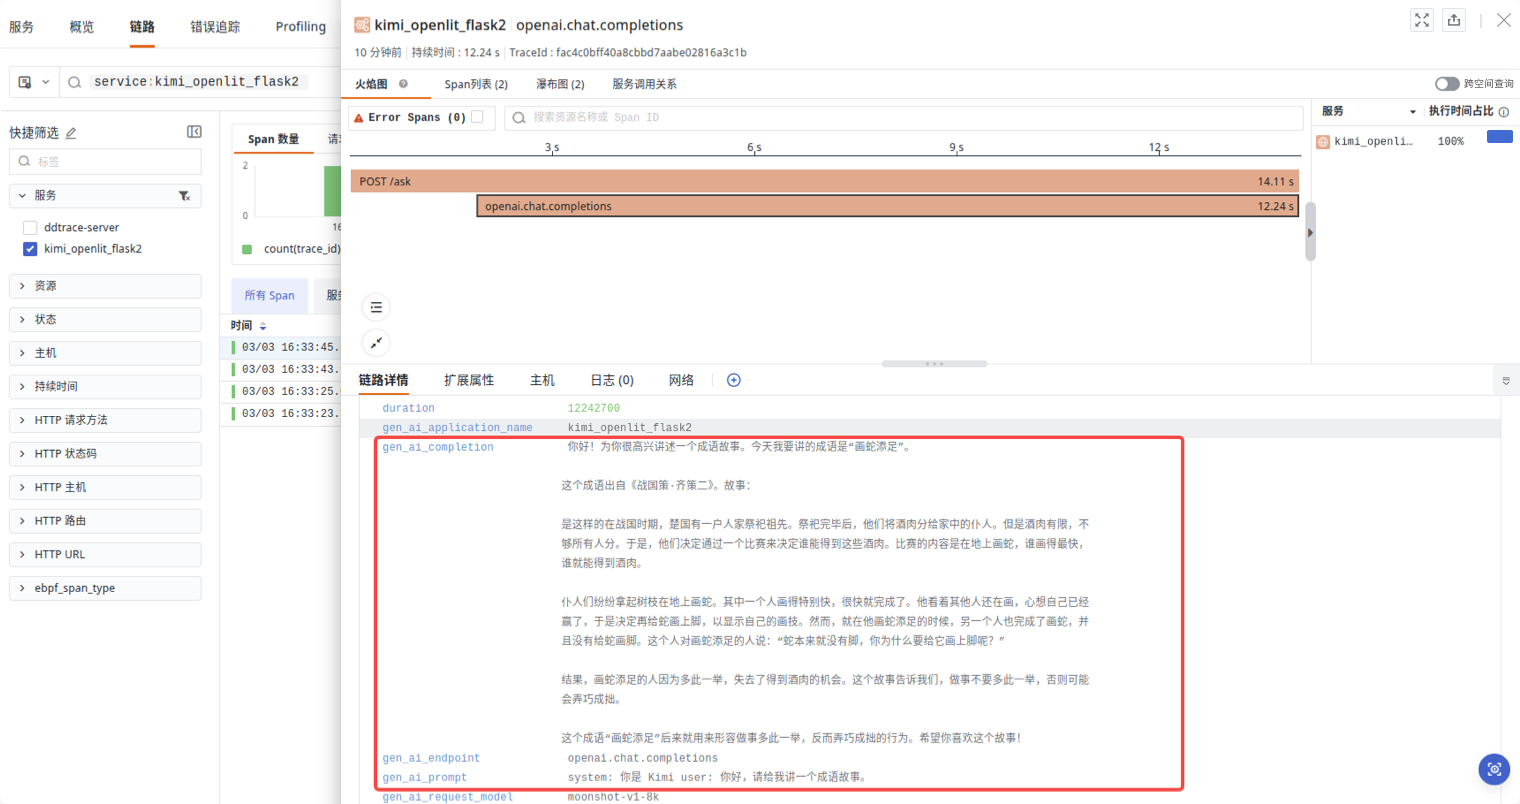Open the Profiling navigation tab
The image size is (1520, 804).
pos(301,27)
